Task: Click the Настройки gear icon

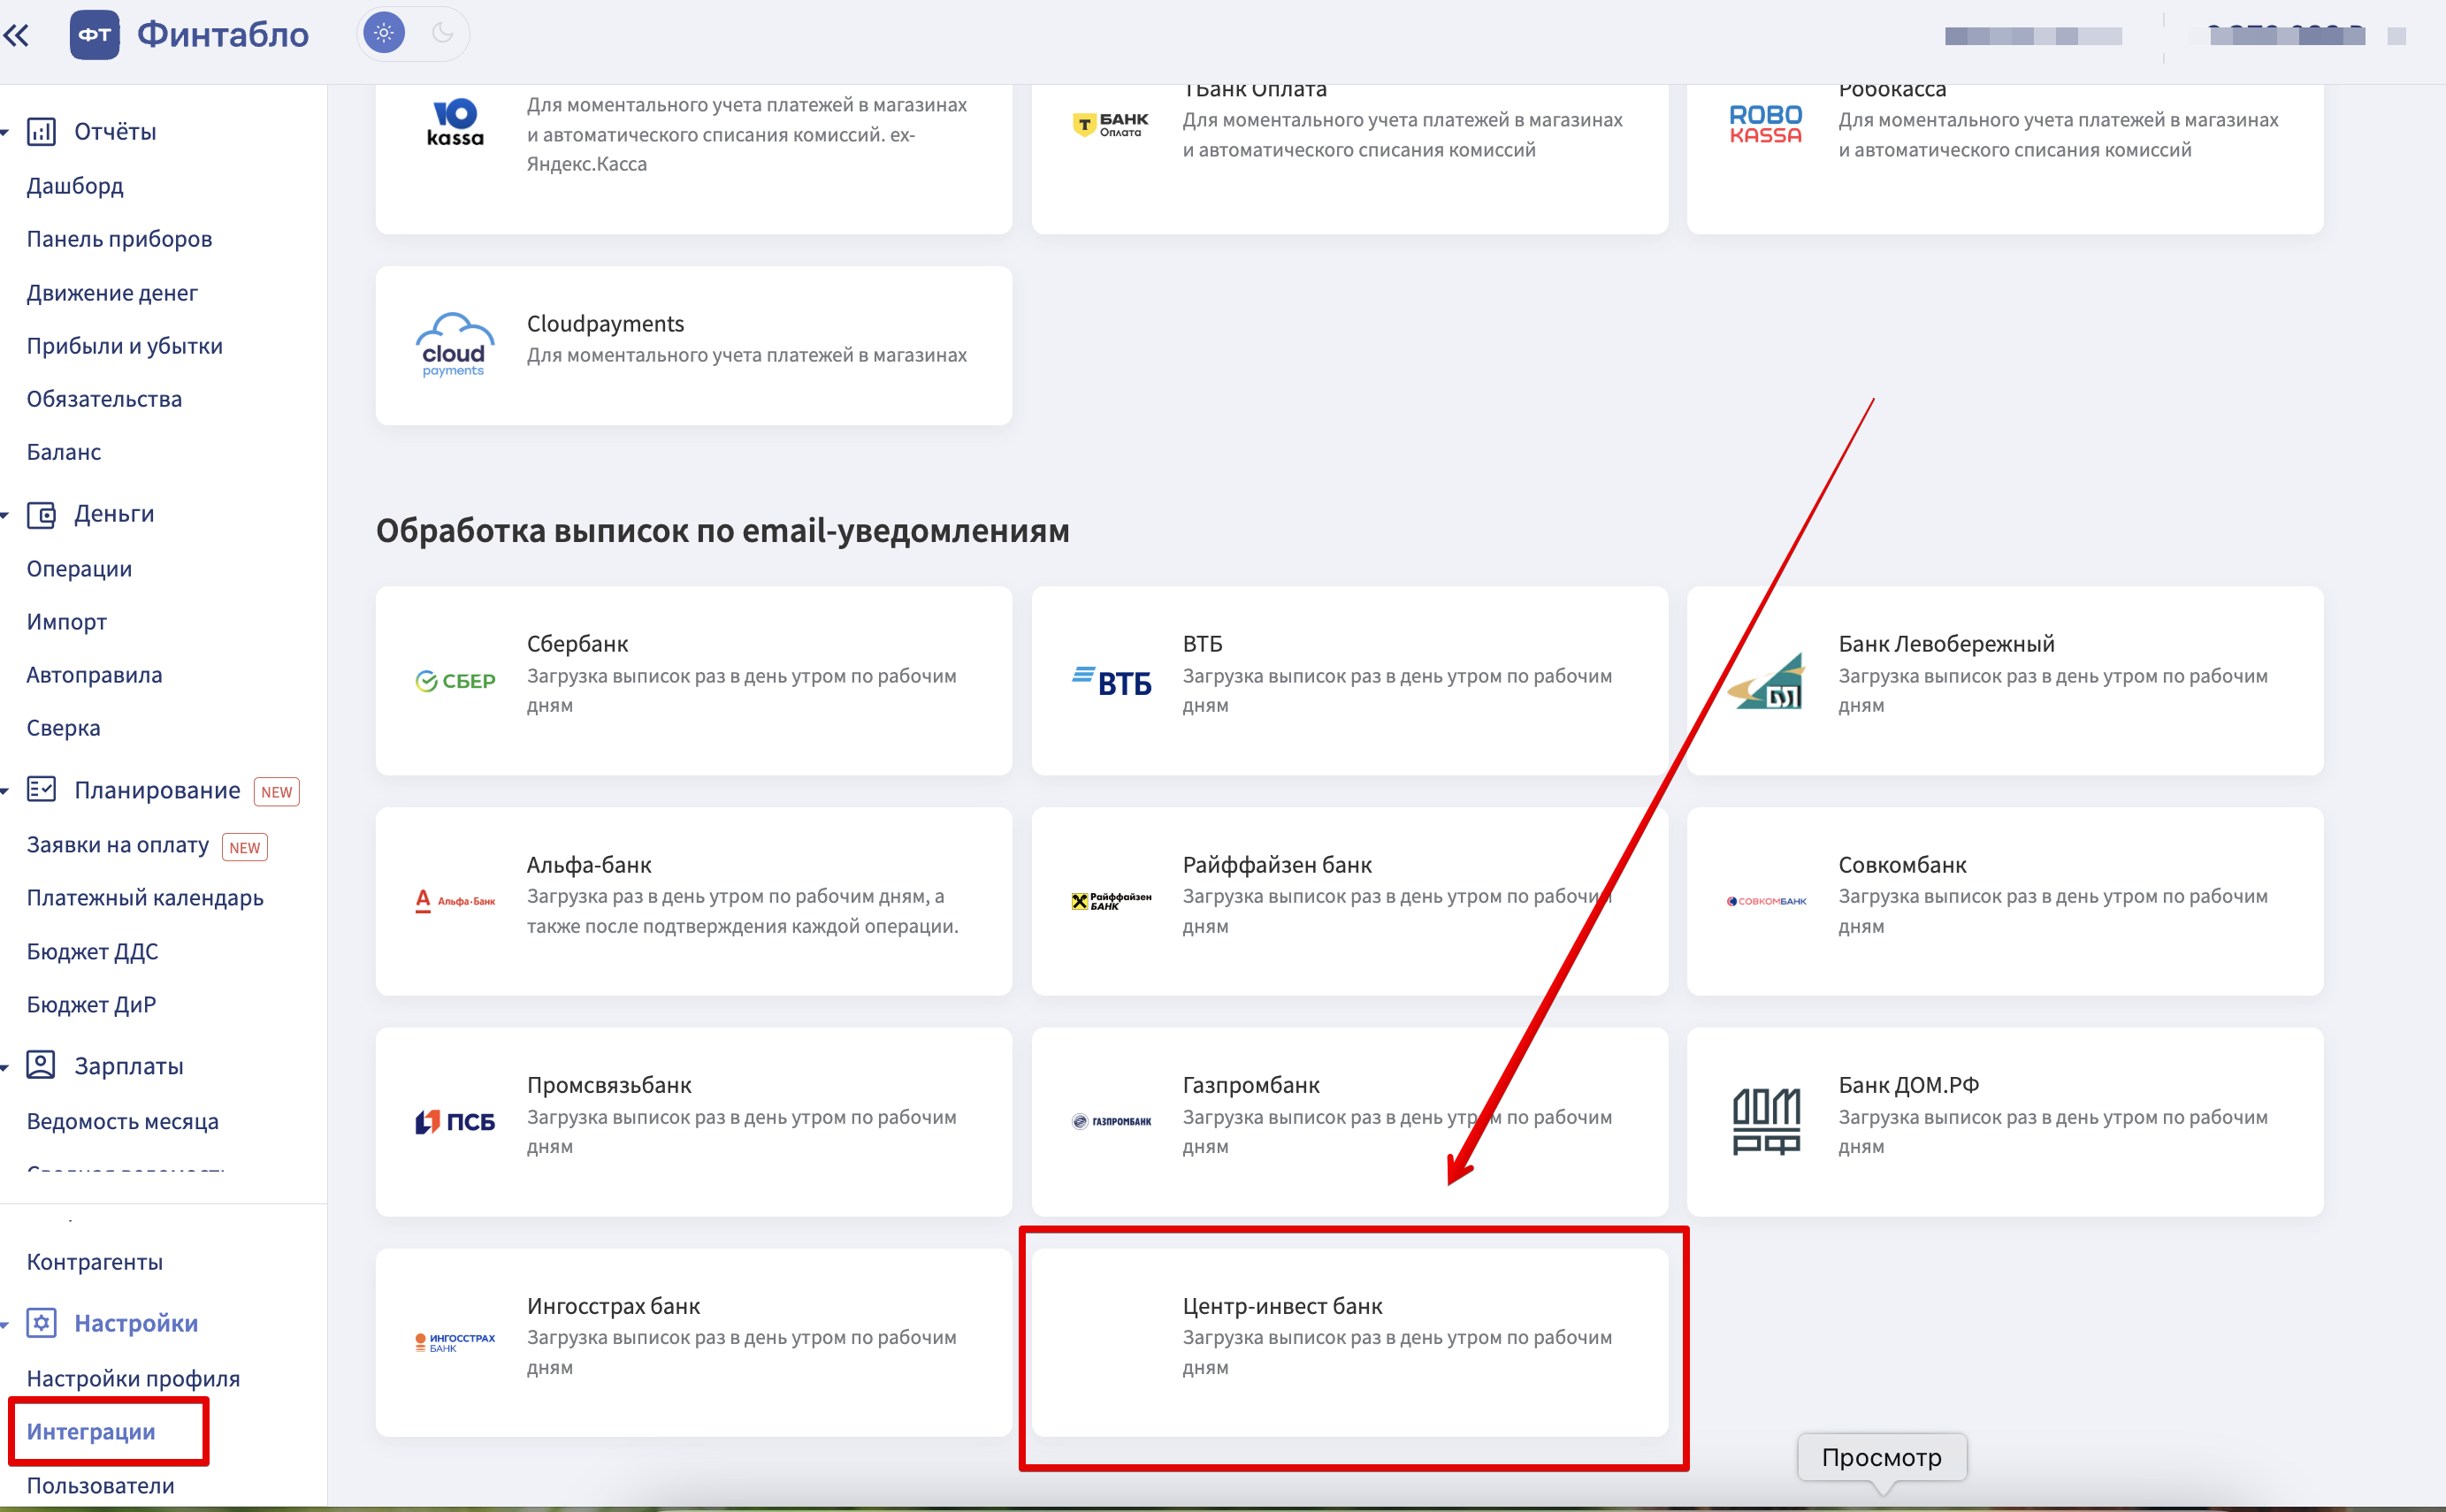Action: tap(41, 1323)
